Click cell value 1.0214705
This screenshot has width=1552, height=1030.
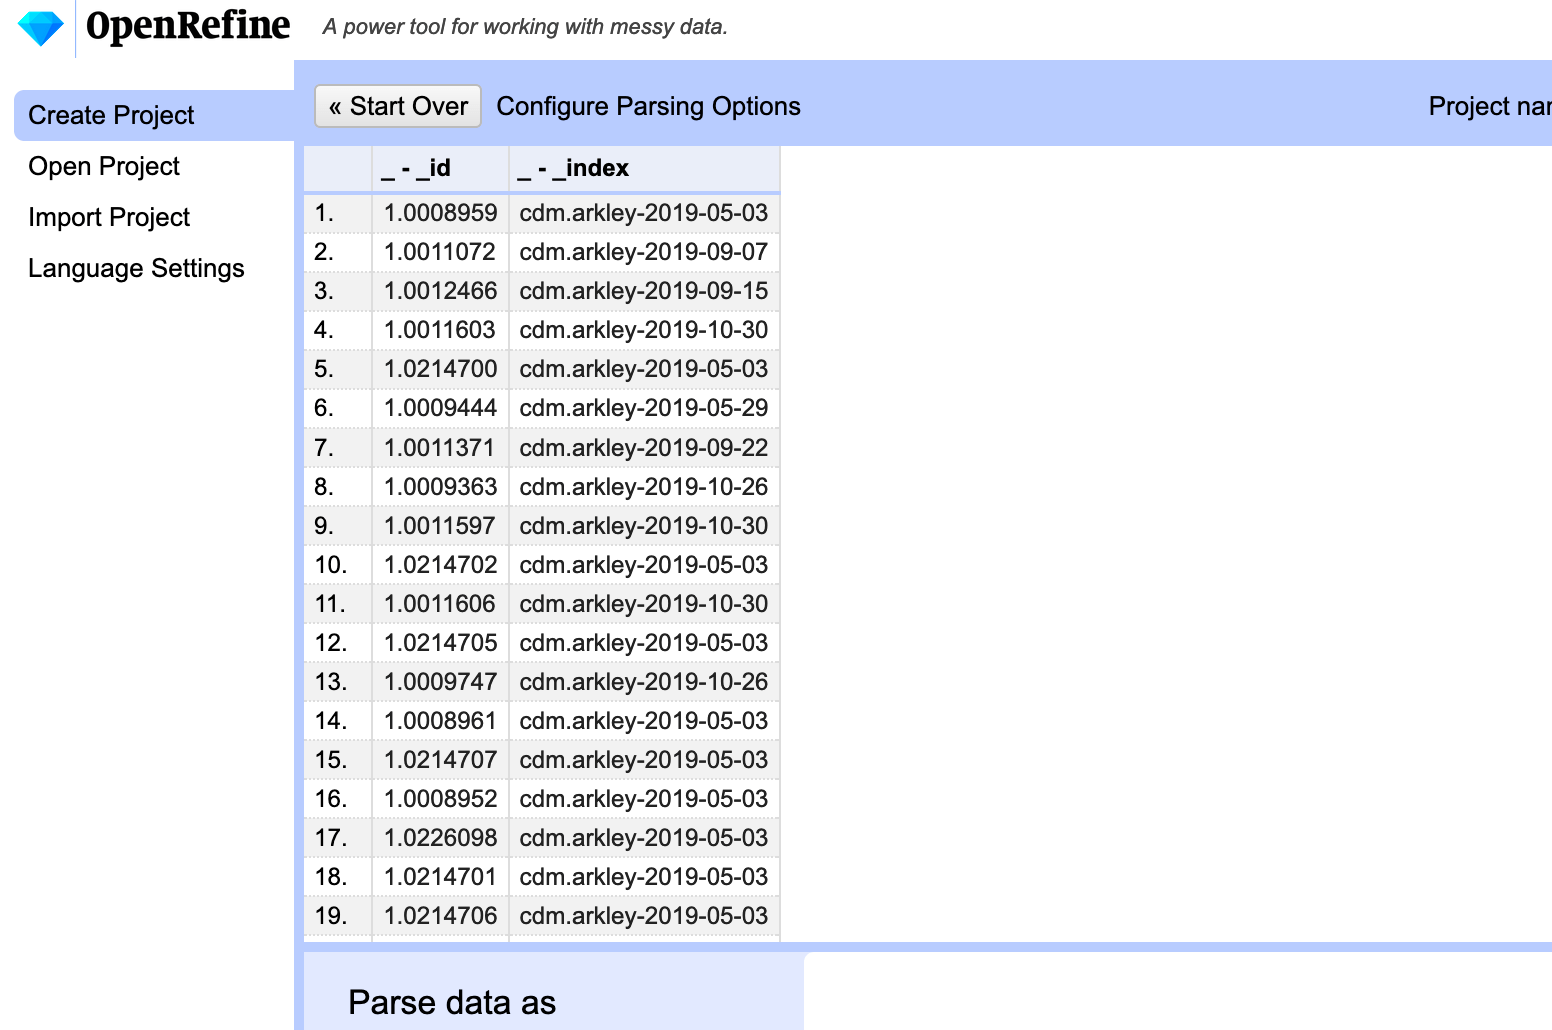point(440,643)
